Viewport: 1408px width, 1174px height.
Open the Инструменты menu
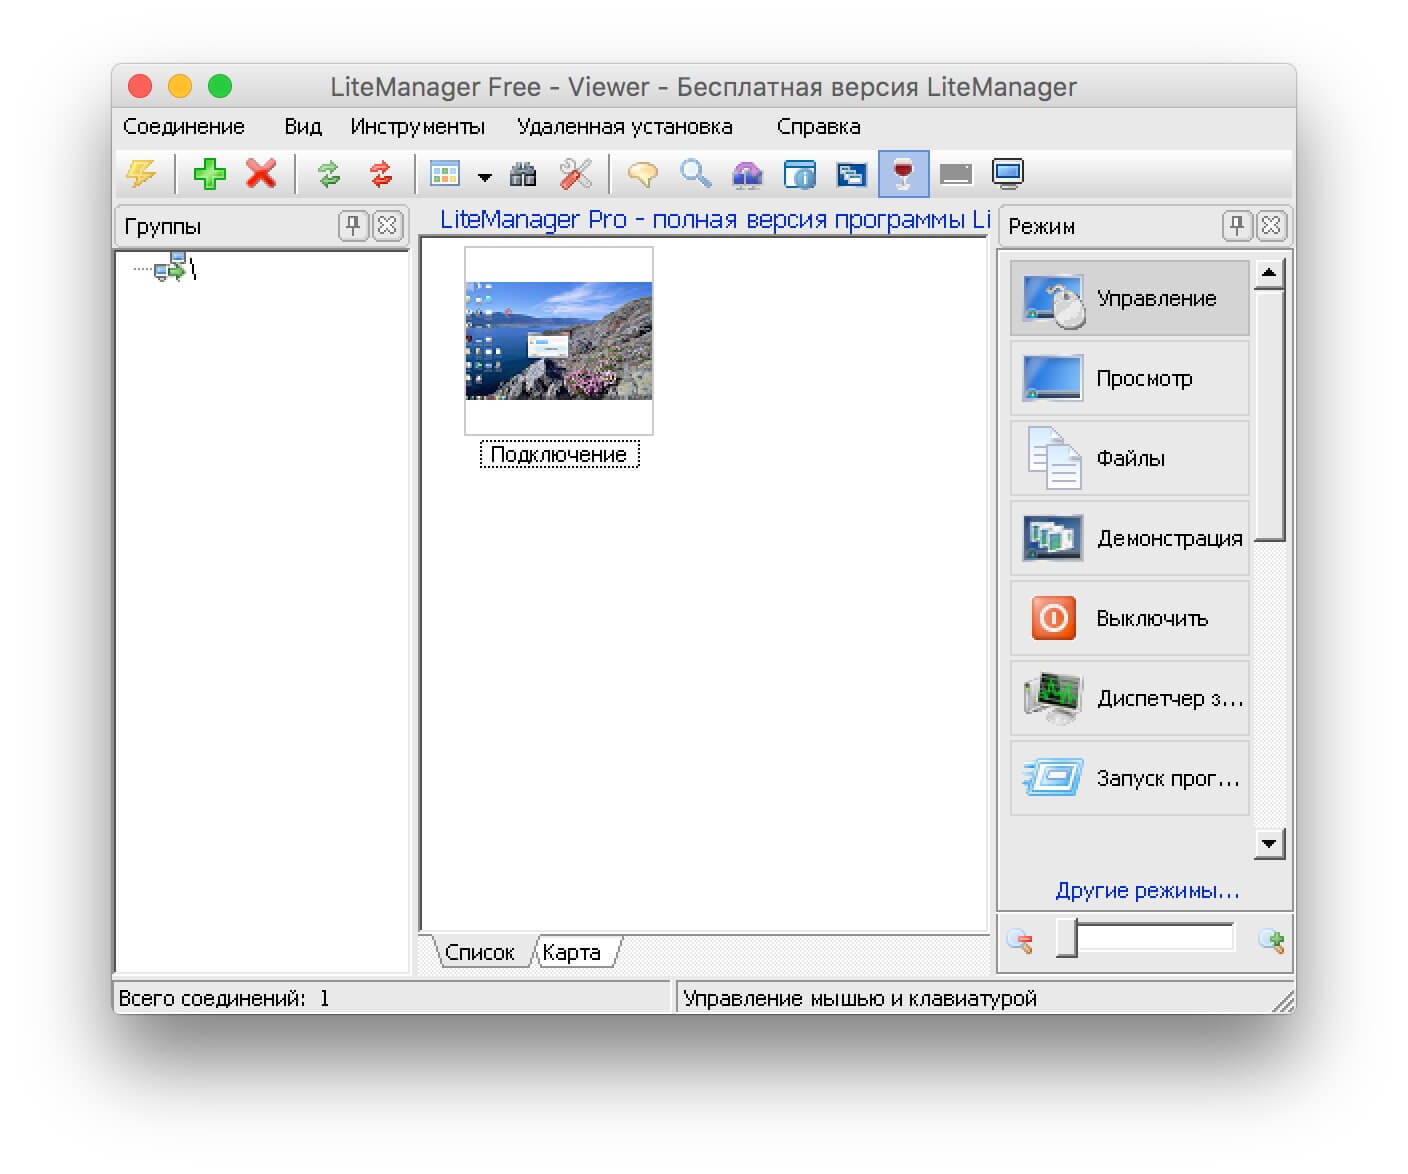point(418,127)
